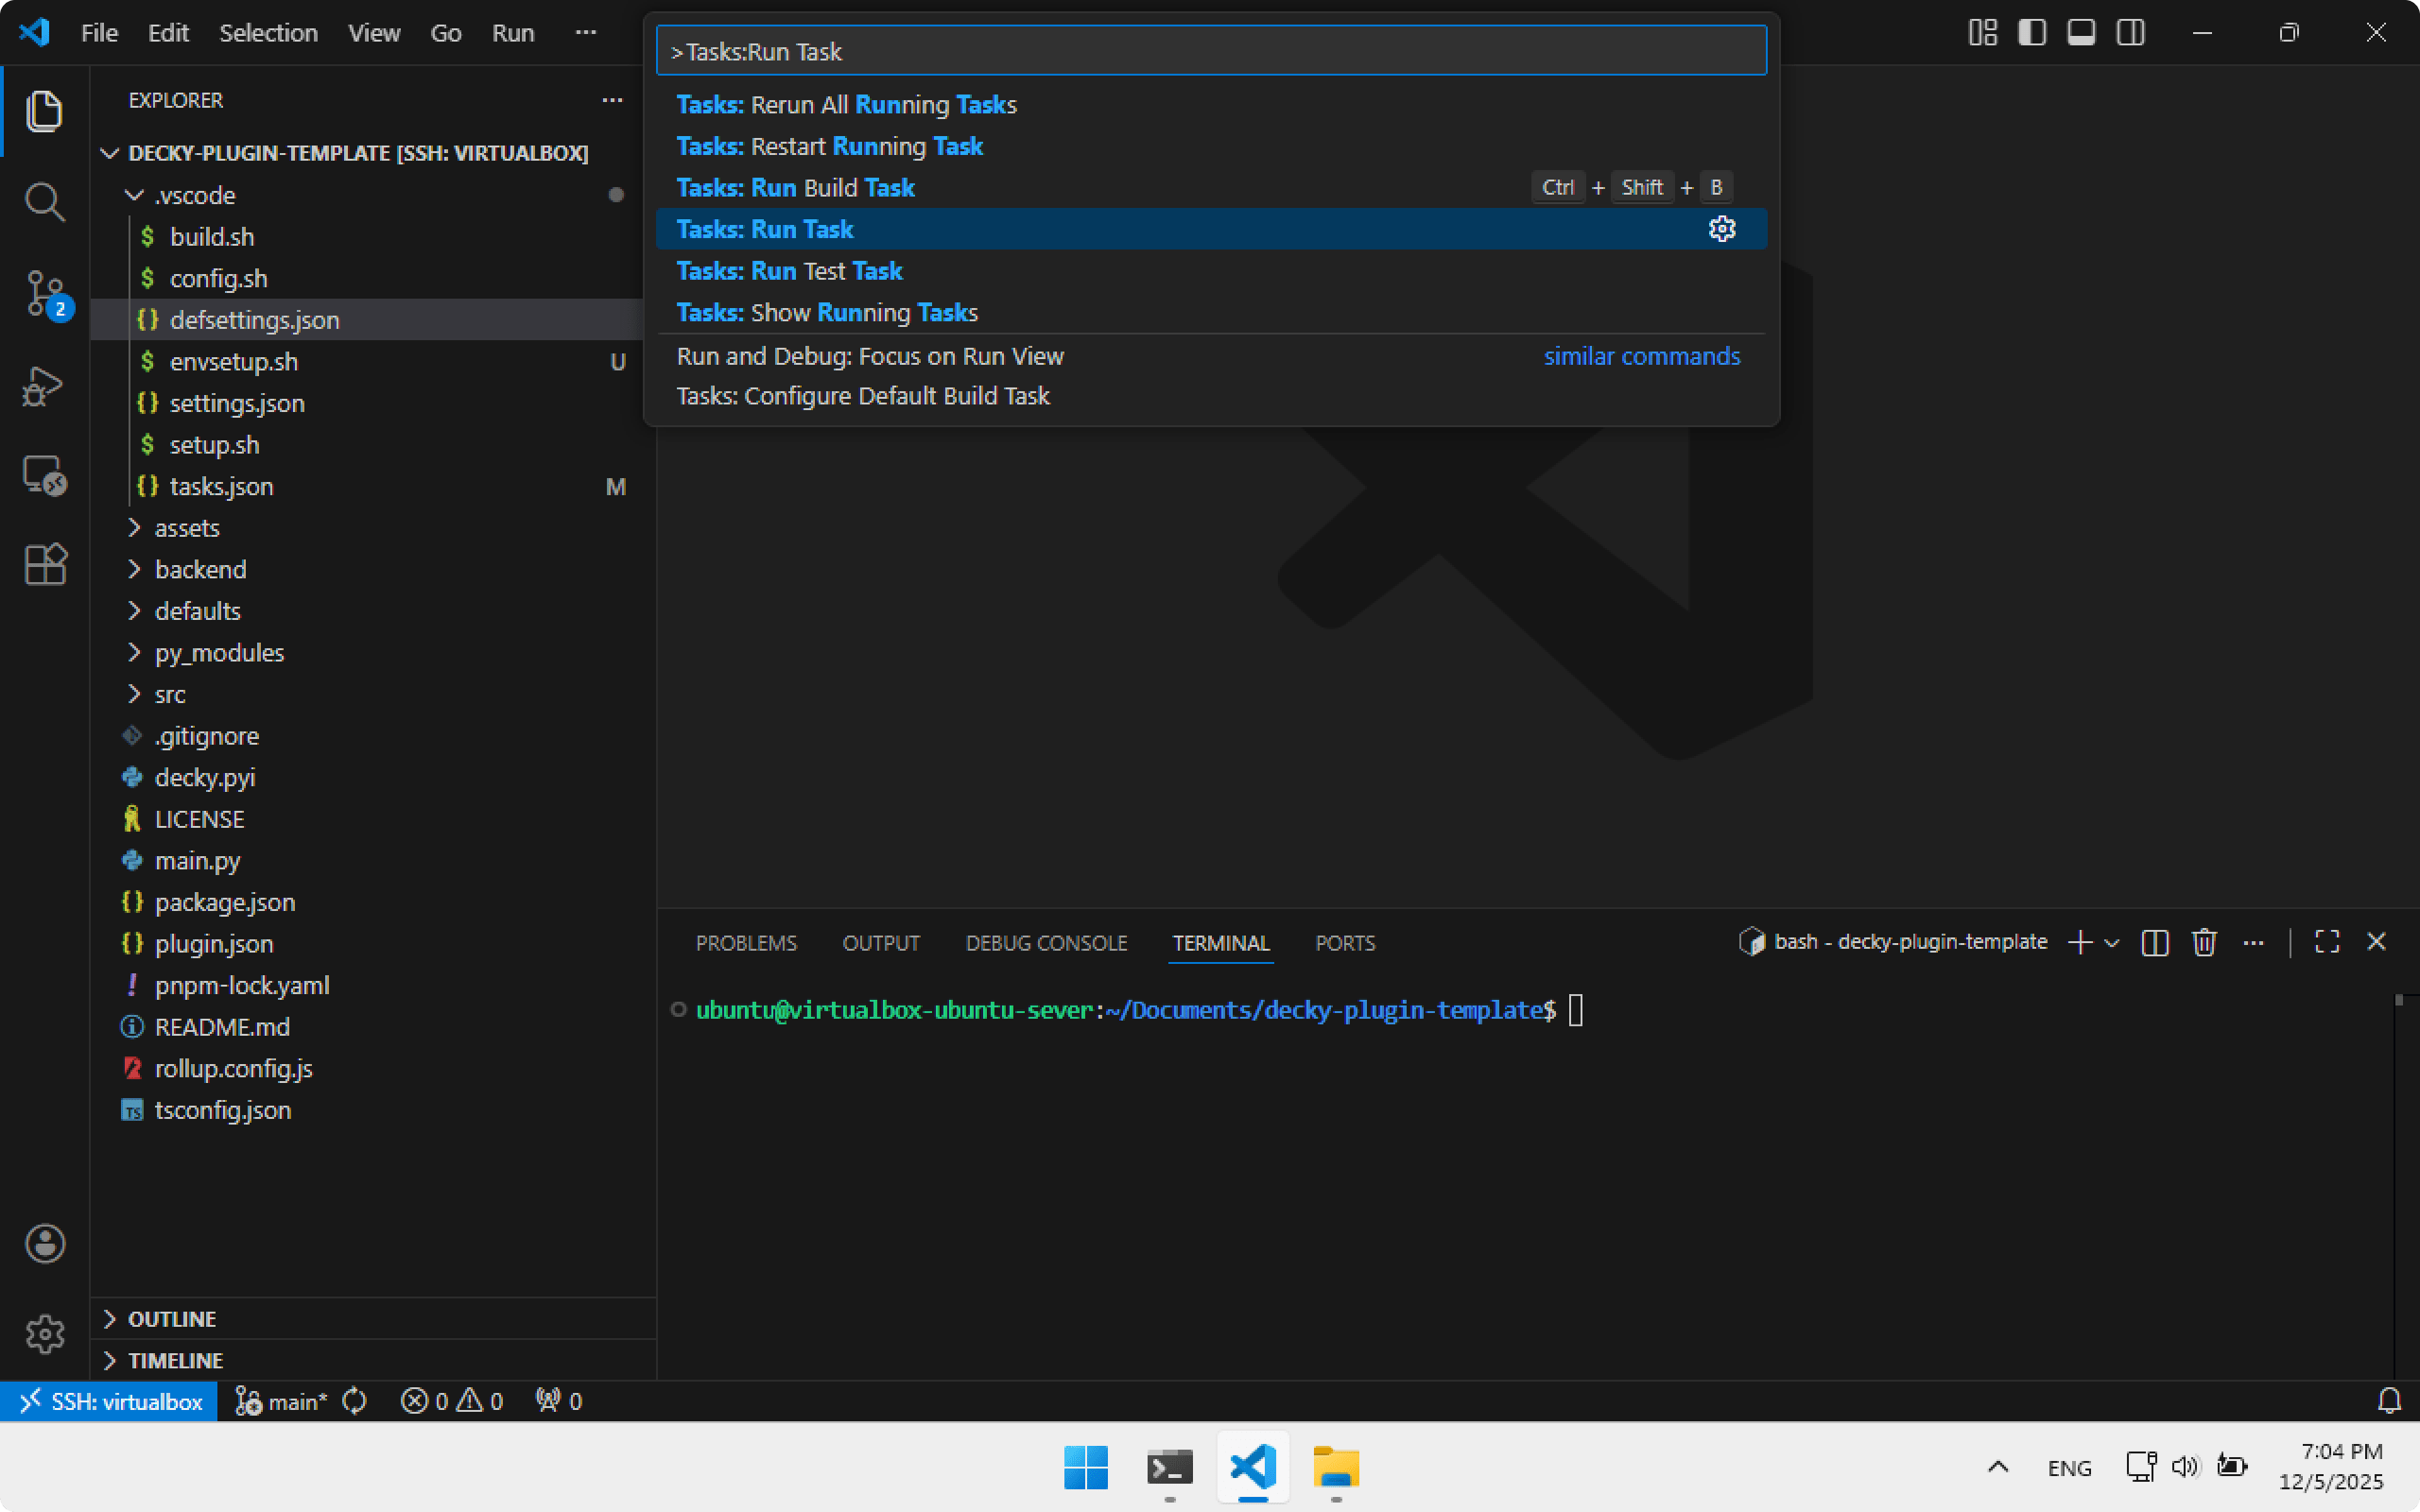The image size is (2420, 1512).
Task: Open the Search view in activity bar
Action: pos(44,201)
